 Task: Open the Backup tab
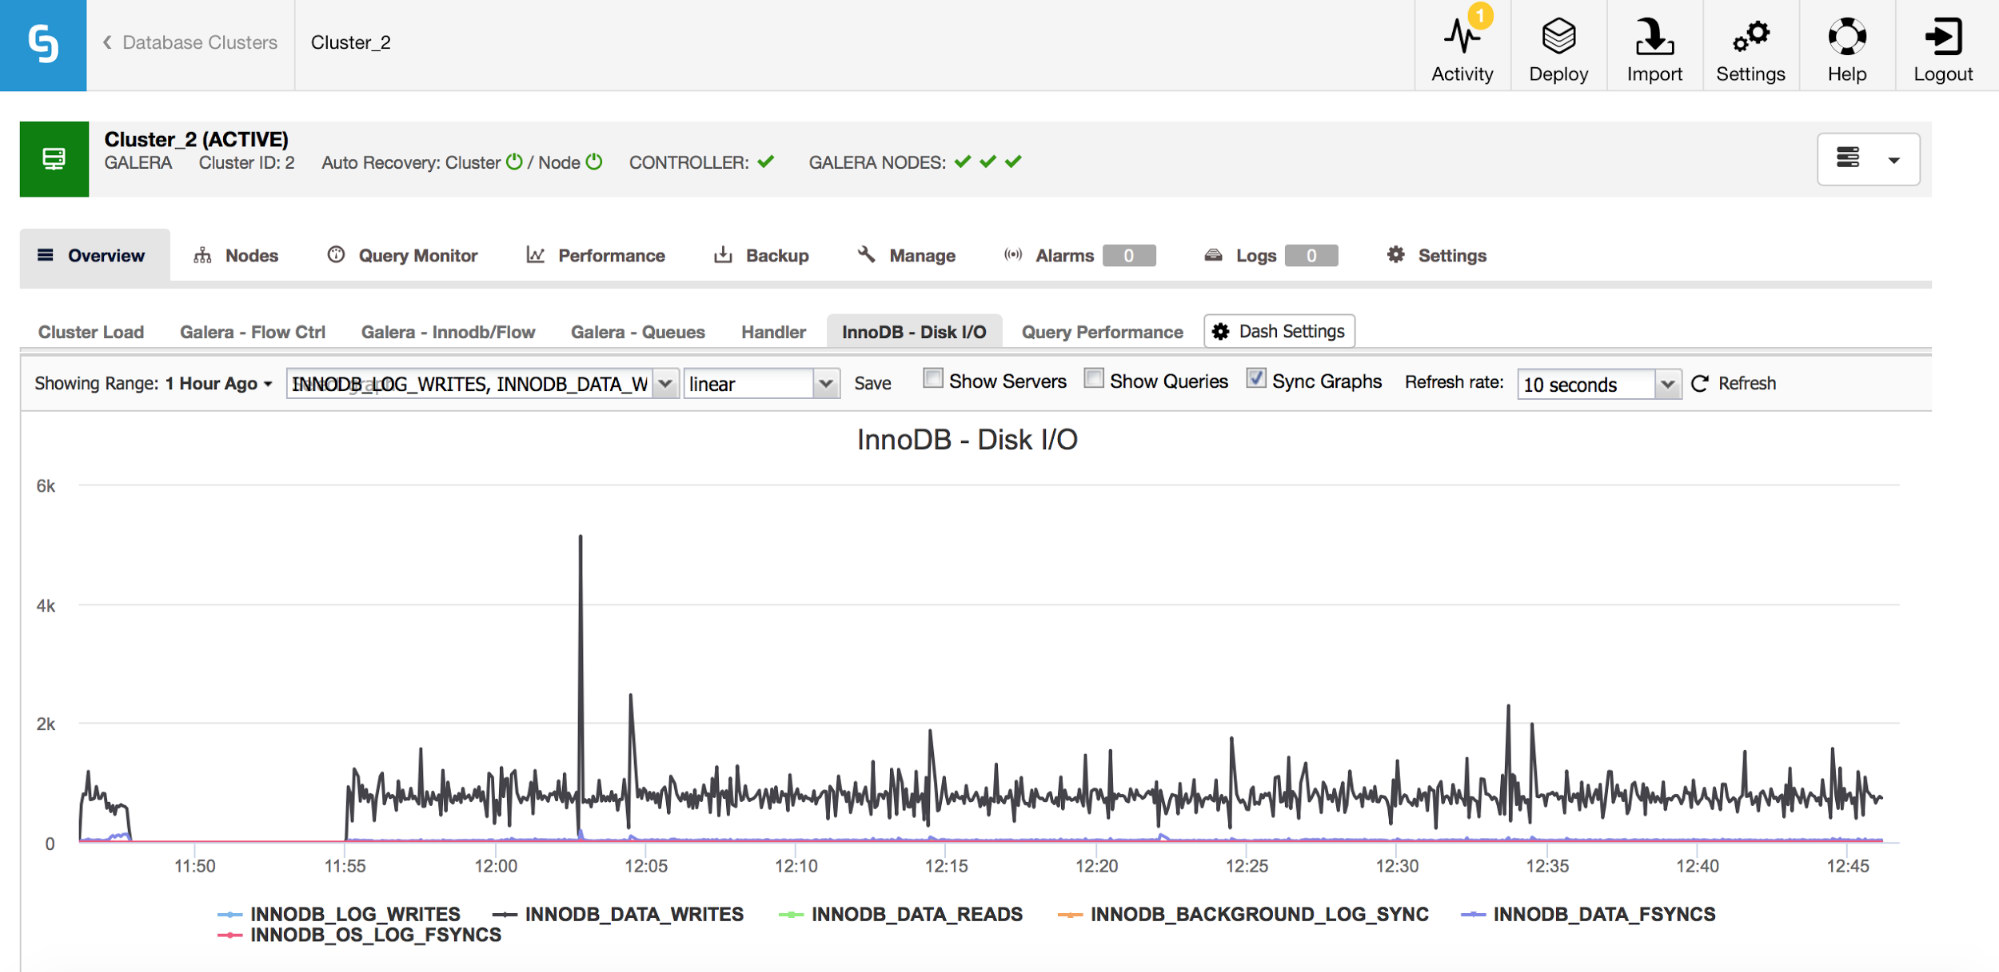(761, 255)
